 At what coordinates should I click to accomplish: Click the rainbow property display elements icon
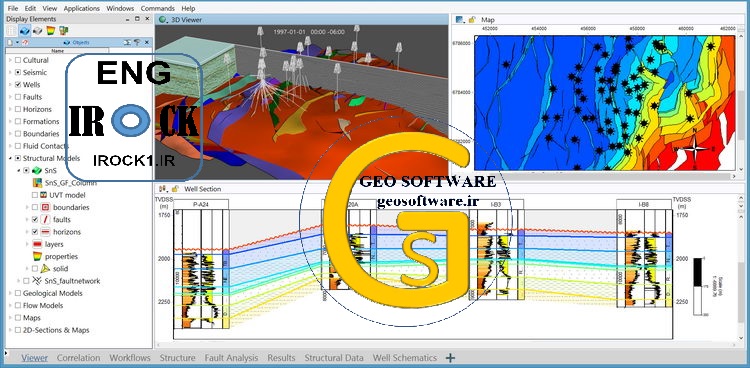50,31
